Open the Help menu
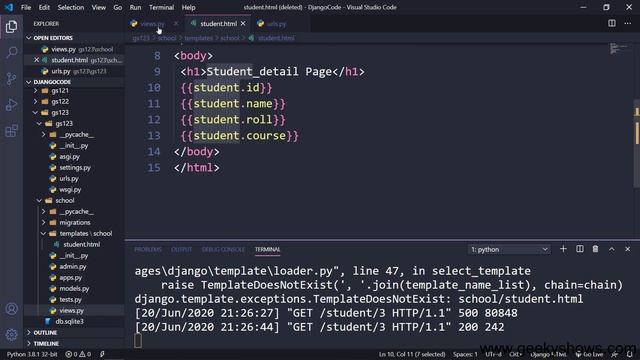The width and height of the screenshot is (640, 360). (188, 7)
